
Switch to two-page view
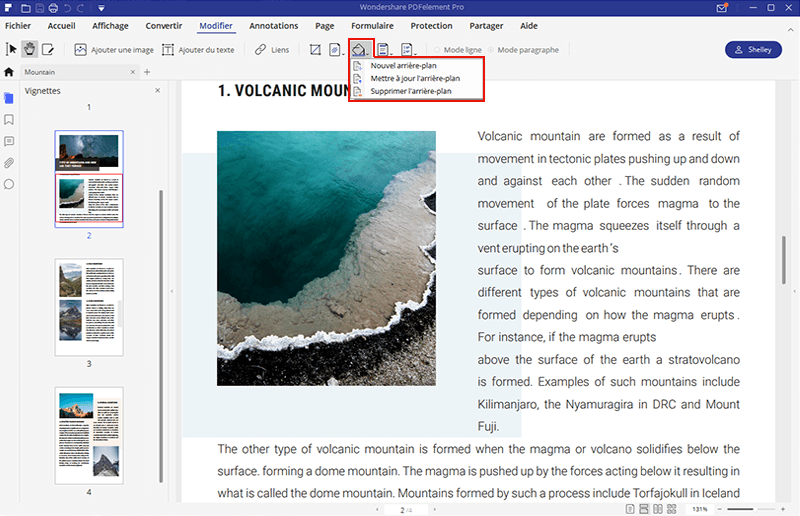click(x=658, y=509)
